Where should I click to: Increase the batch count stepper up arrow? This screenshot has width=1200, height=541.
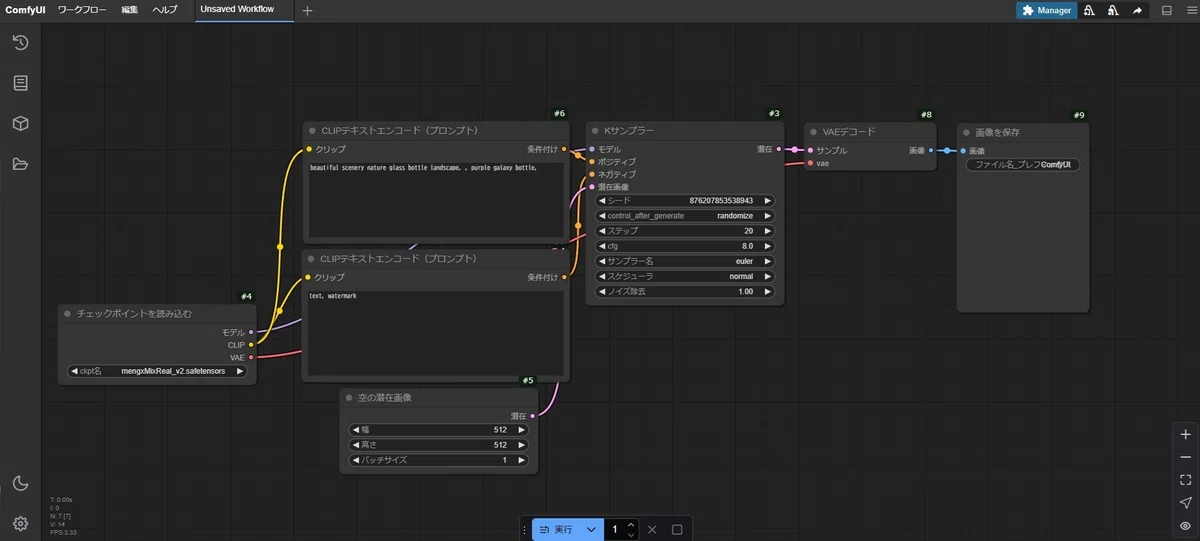[x=631, y=524]
